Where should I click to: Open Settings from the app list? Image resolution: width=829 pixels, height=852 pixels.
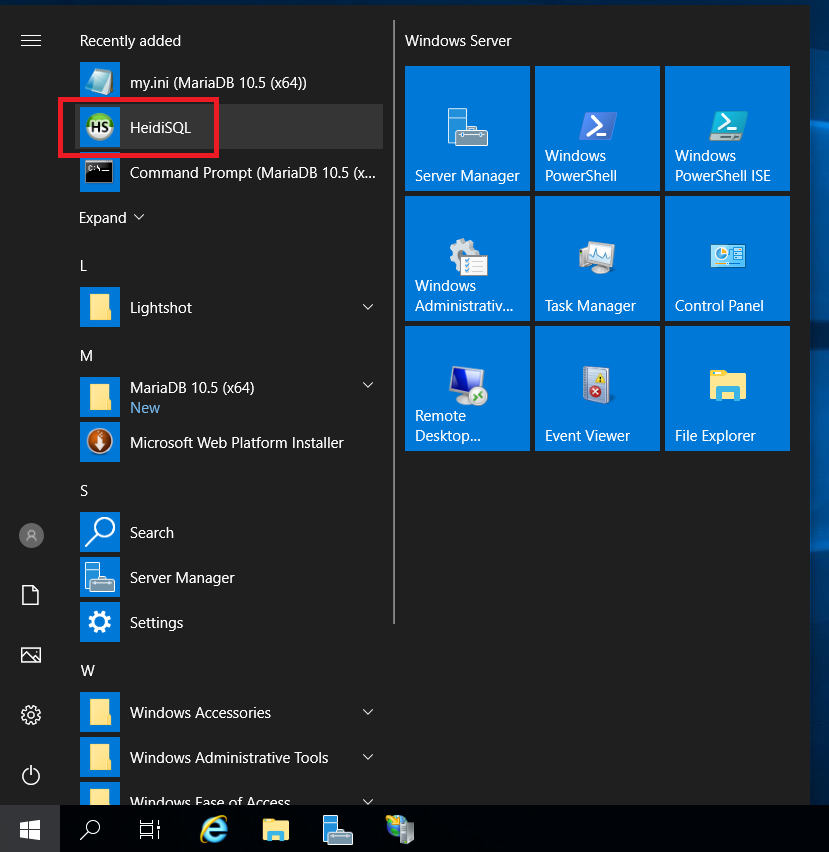click(229, 622)
